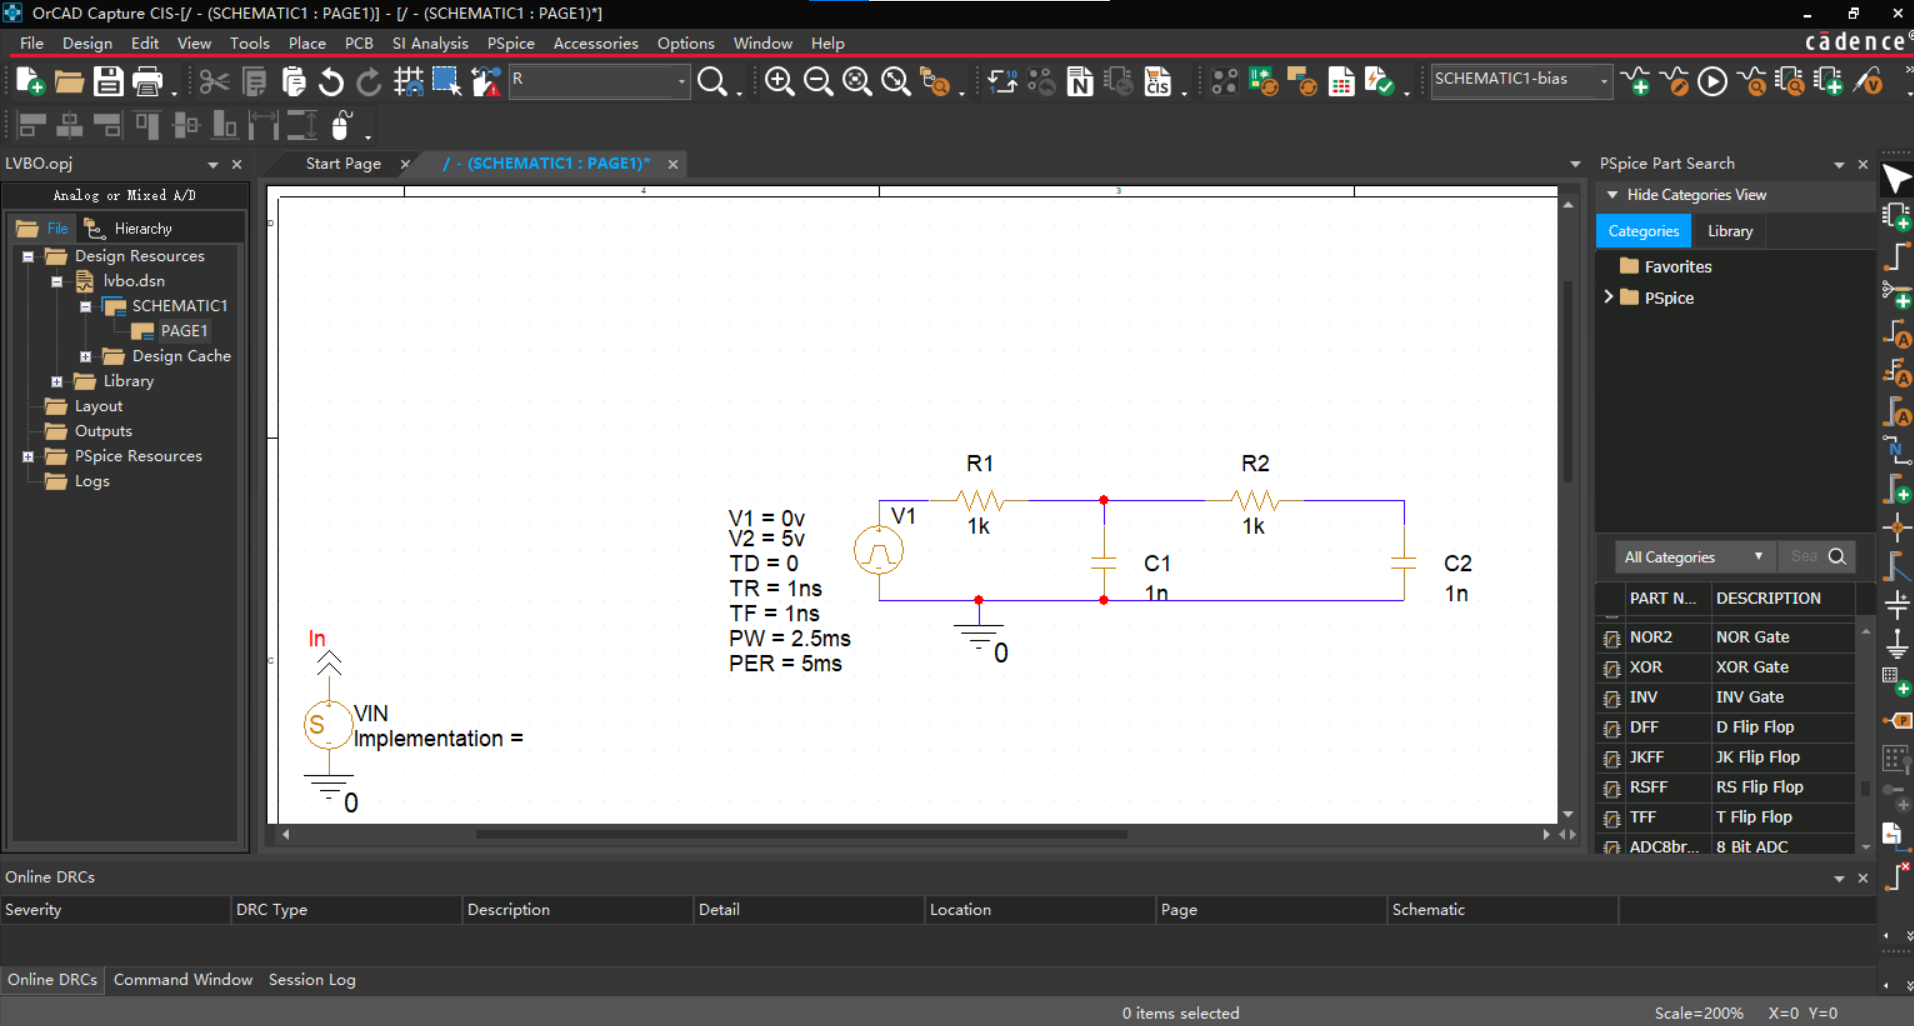Open the Favorites folder in part search
1914x1026 pixels.
point(1677,267)
